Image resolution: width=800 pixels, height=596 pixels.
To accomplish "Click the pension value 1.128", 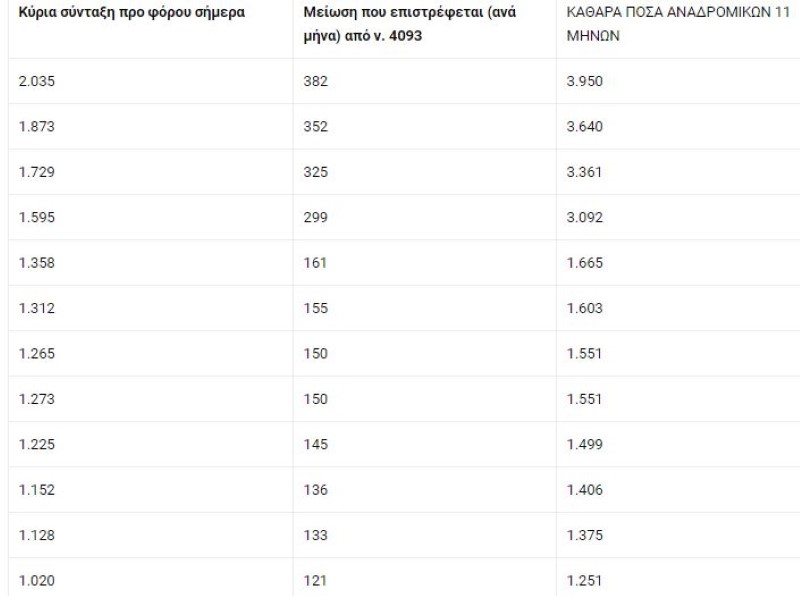I will tap(36, 535).
